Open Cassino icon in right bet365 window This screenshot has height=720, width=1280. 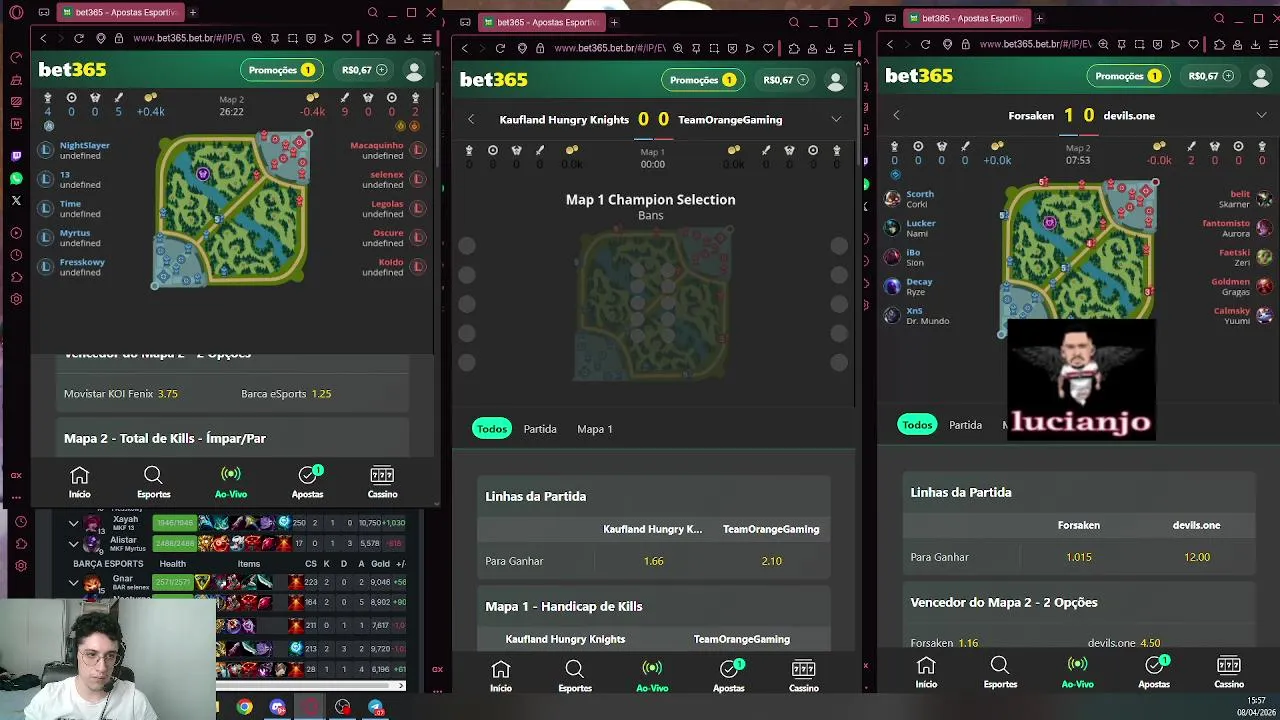(1229, 672)
